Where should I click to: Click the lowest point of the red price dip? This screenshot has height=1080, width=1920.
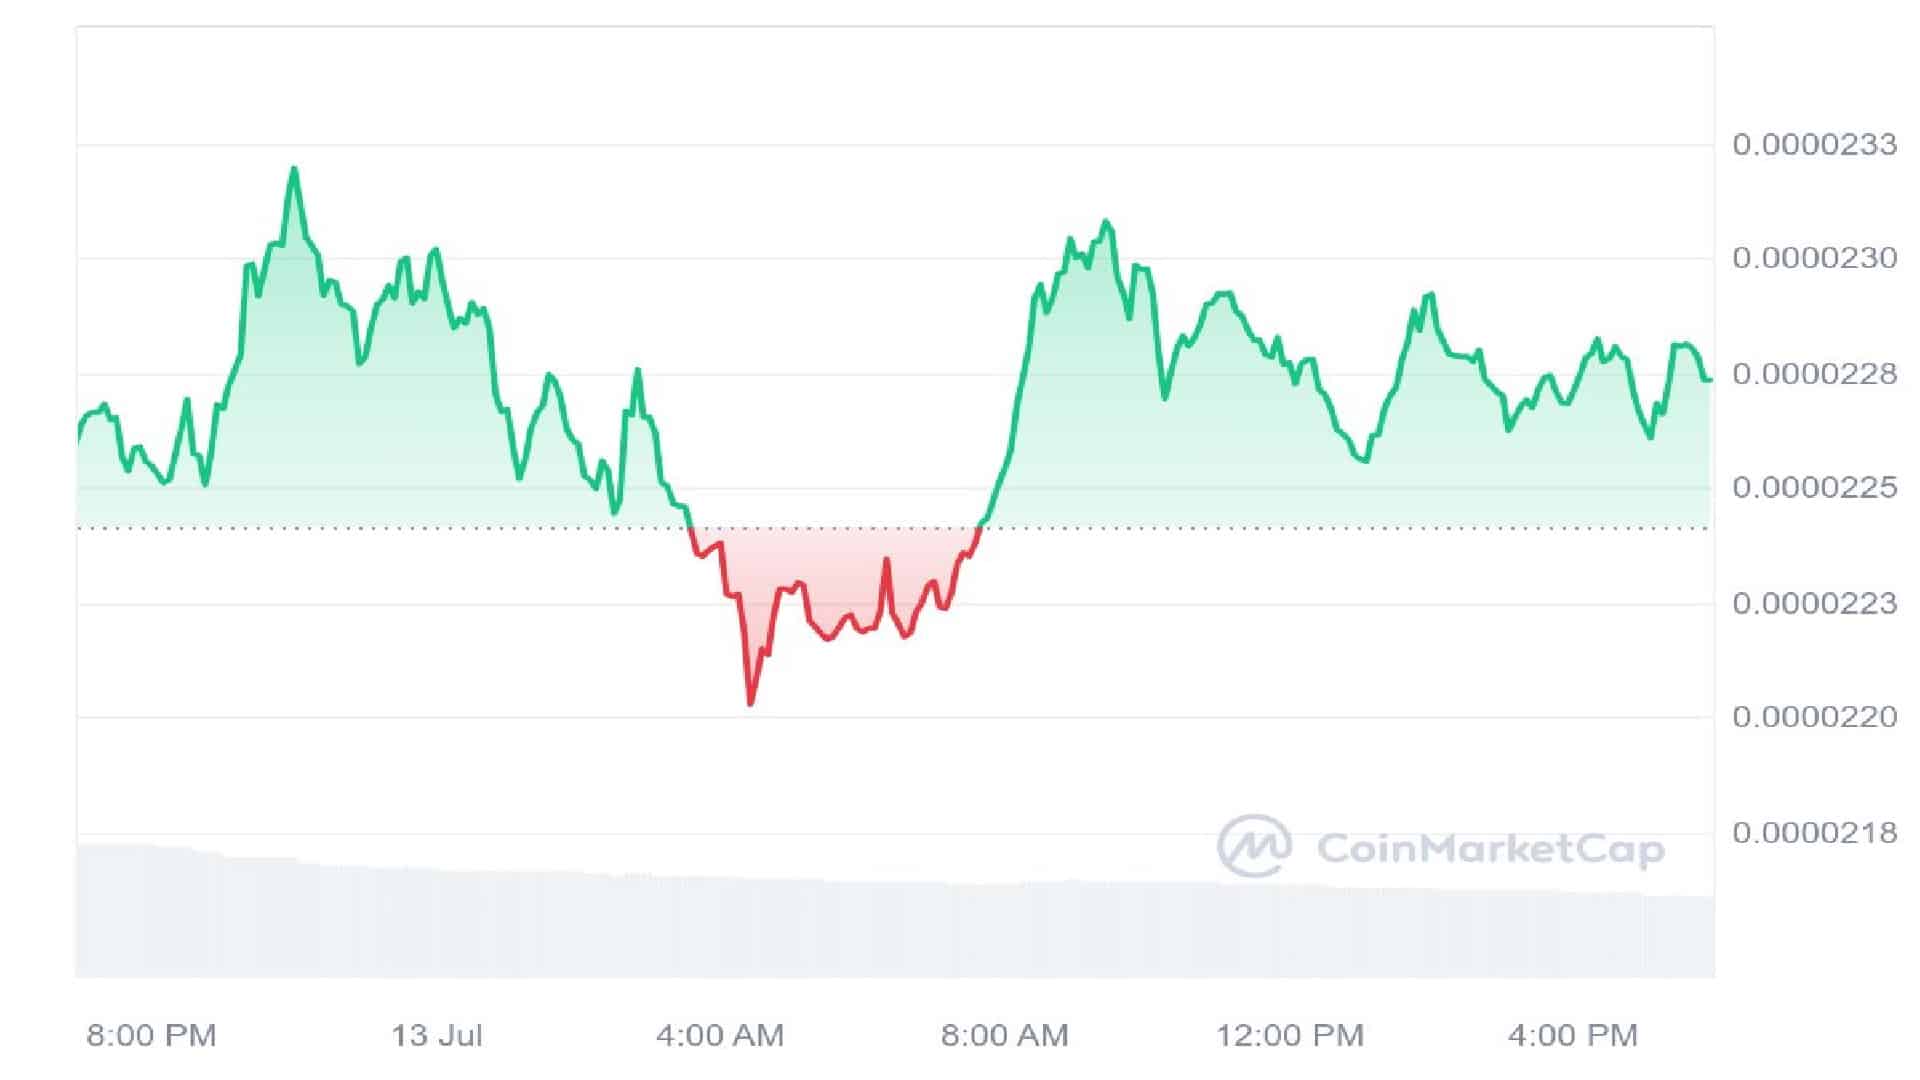[750, 703]
